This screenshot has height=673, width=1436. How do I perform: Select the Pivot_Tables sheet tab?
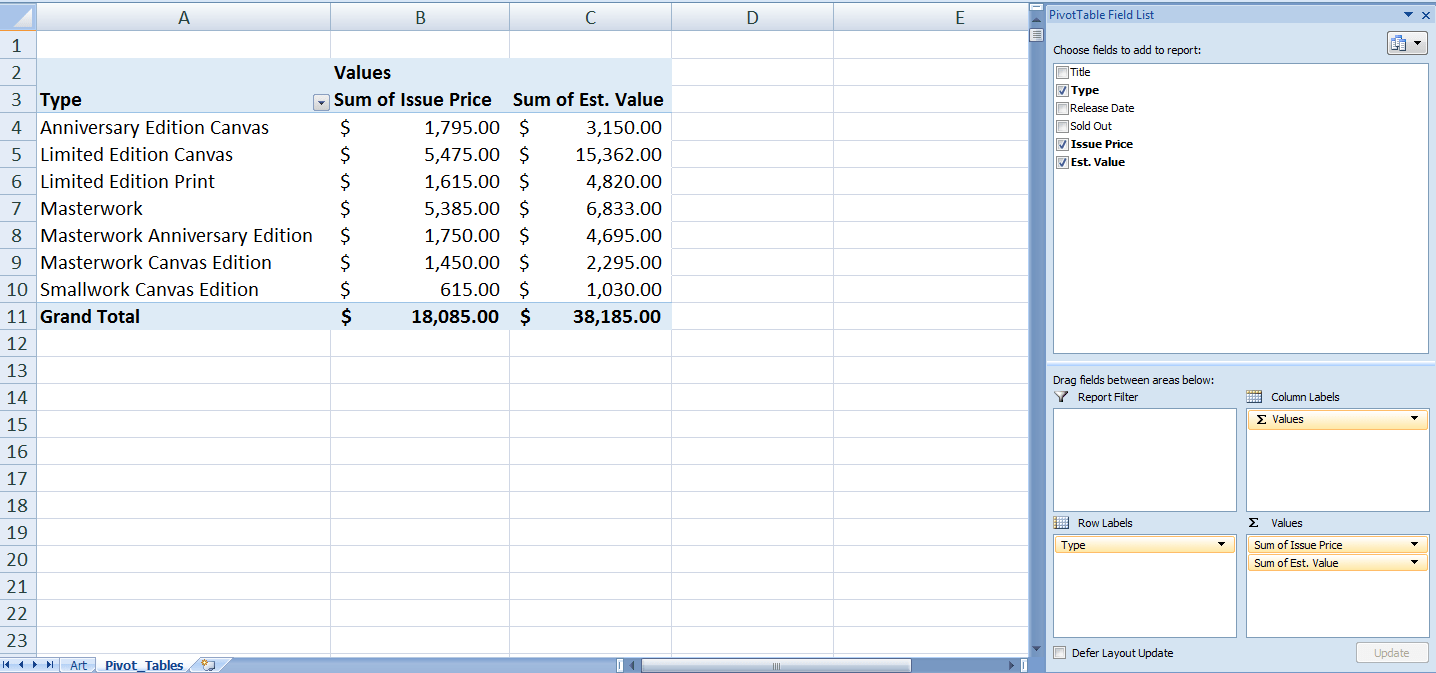coord(144,664)
